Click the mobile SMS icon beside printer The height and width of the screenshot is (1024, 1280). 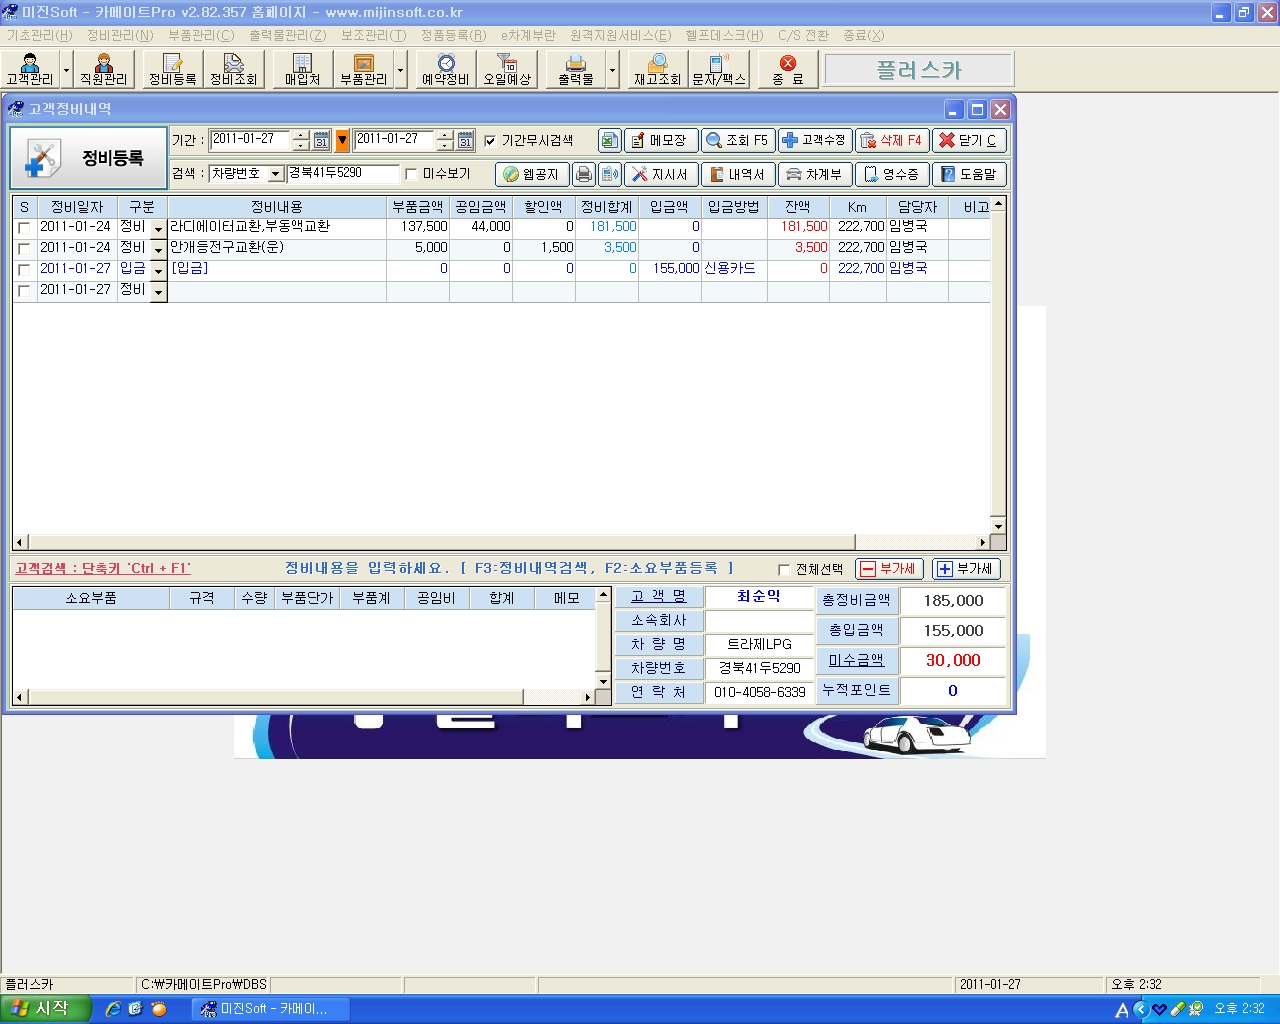[609, 174]
